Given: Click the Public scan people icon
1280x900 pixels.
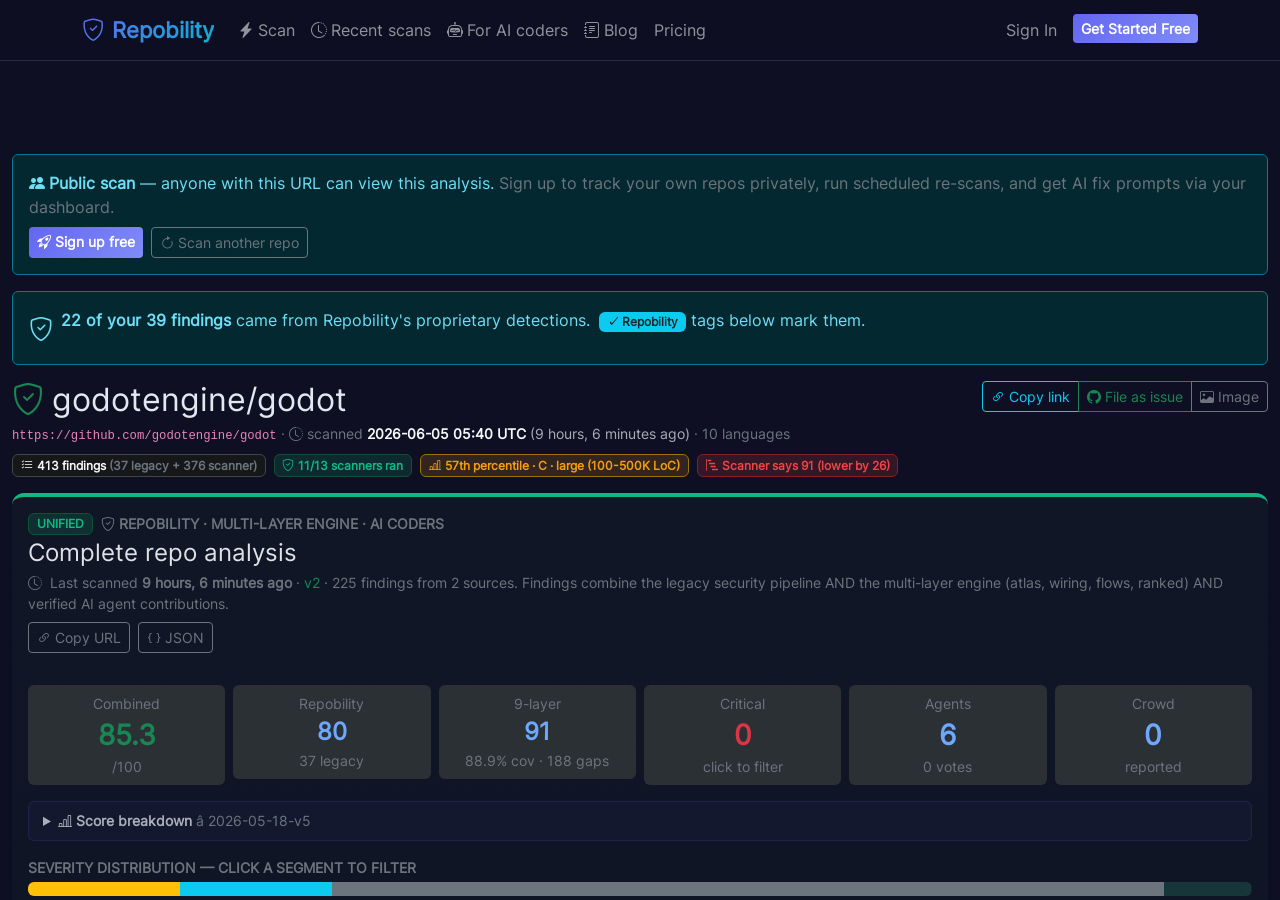Looking at the screenshot, I should [37, 183].
